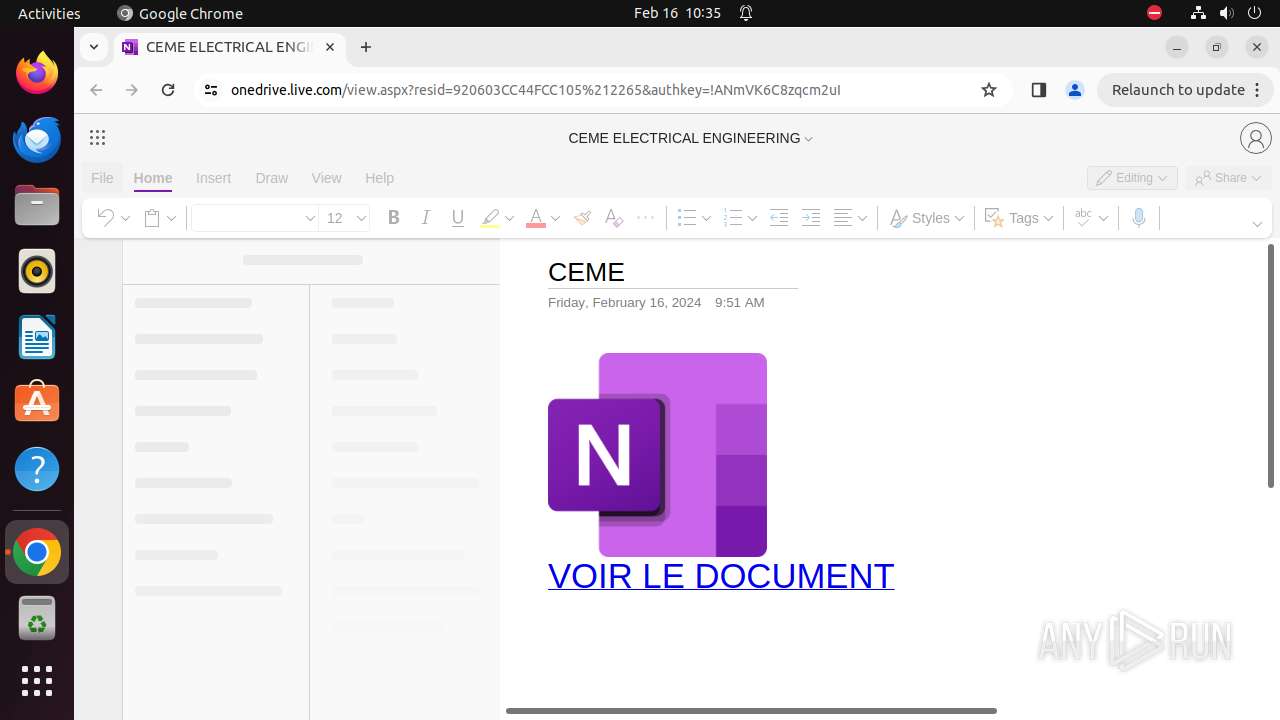Expand the CEME ELECTRICAL ENGINEERING notebook title
This screenshot has width=1280, height=720.
(x=690, y=138)
